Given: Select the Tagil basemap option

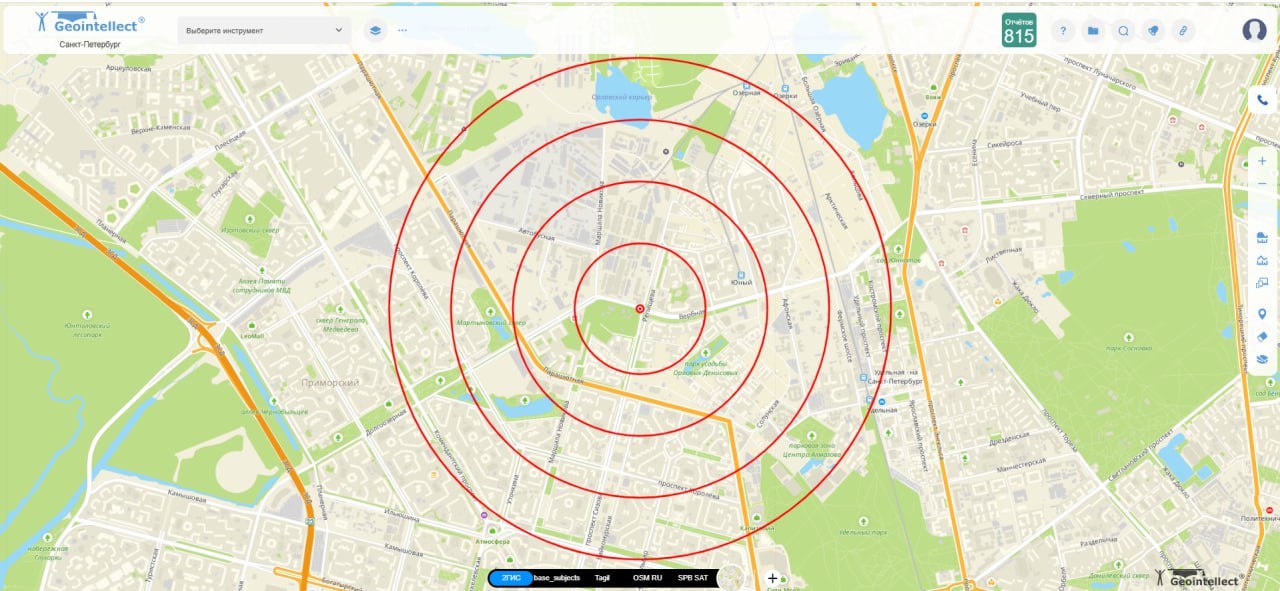Looking at the screenshot, I should [602, 578].
